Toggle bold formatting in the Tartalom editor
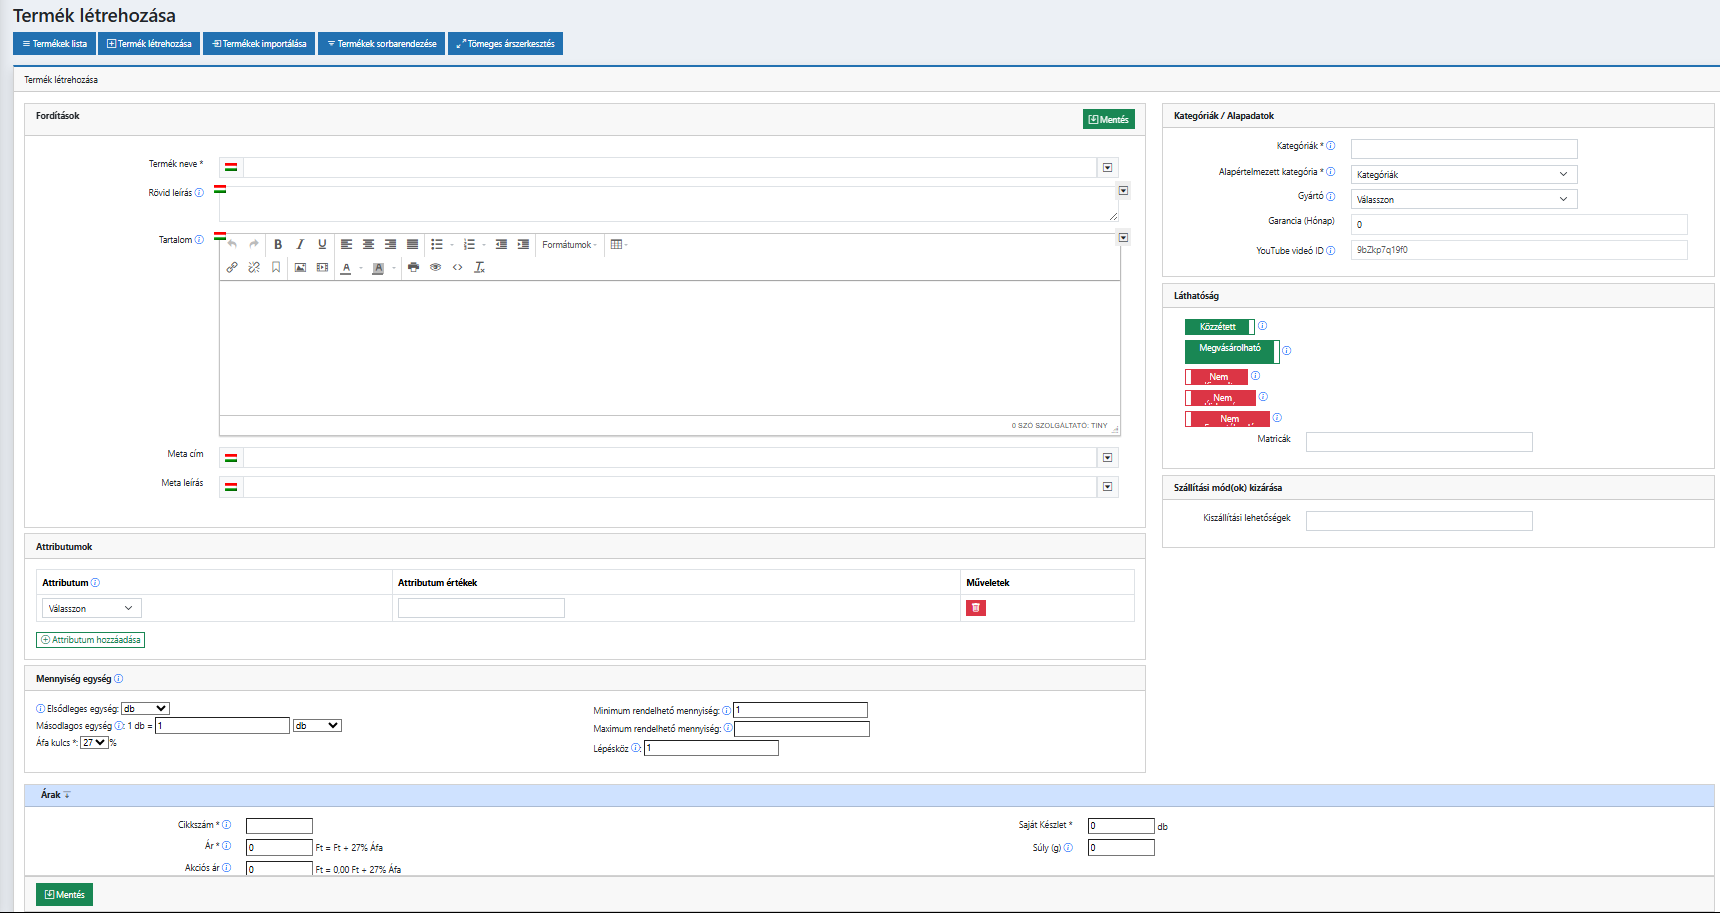The image size is (1720, 913). click(278, 244)
